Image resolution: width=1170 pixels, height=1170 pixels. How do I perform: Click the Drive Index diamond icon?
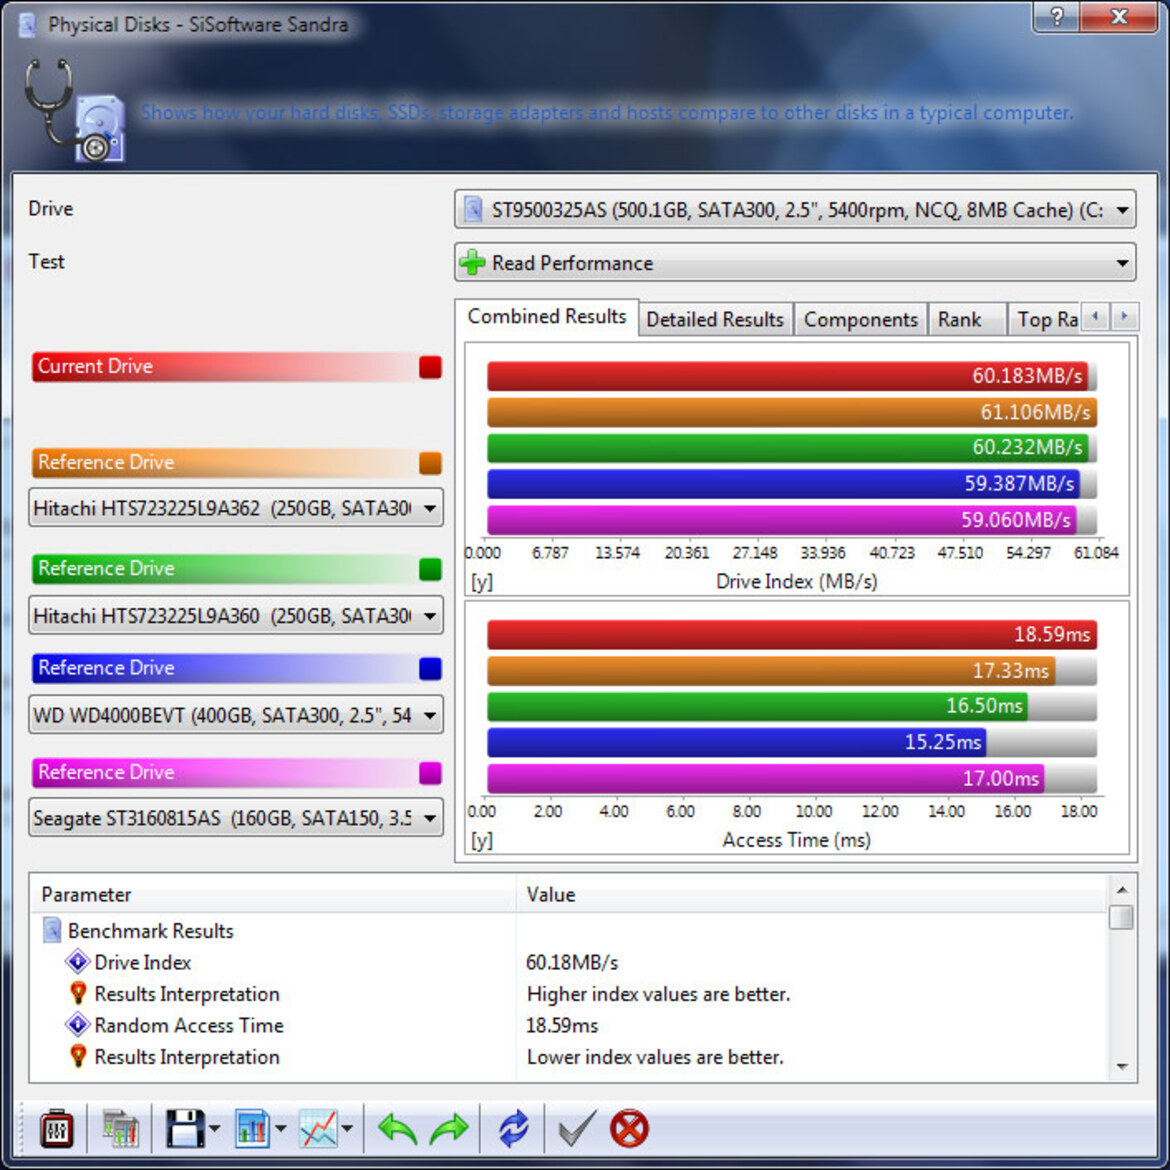78,962
